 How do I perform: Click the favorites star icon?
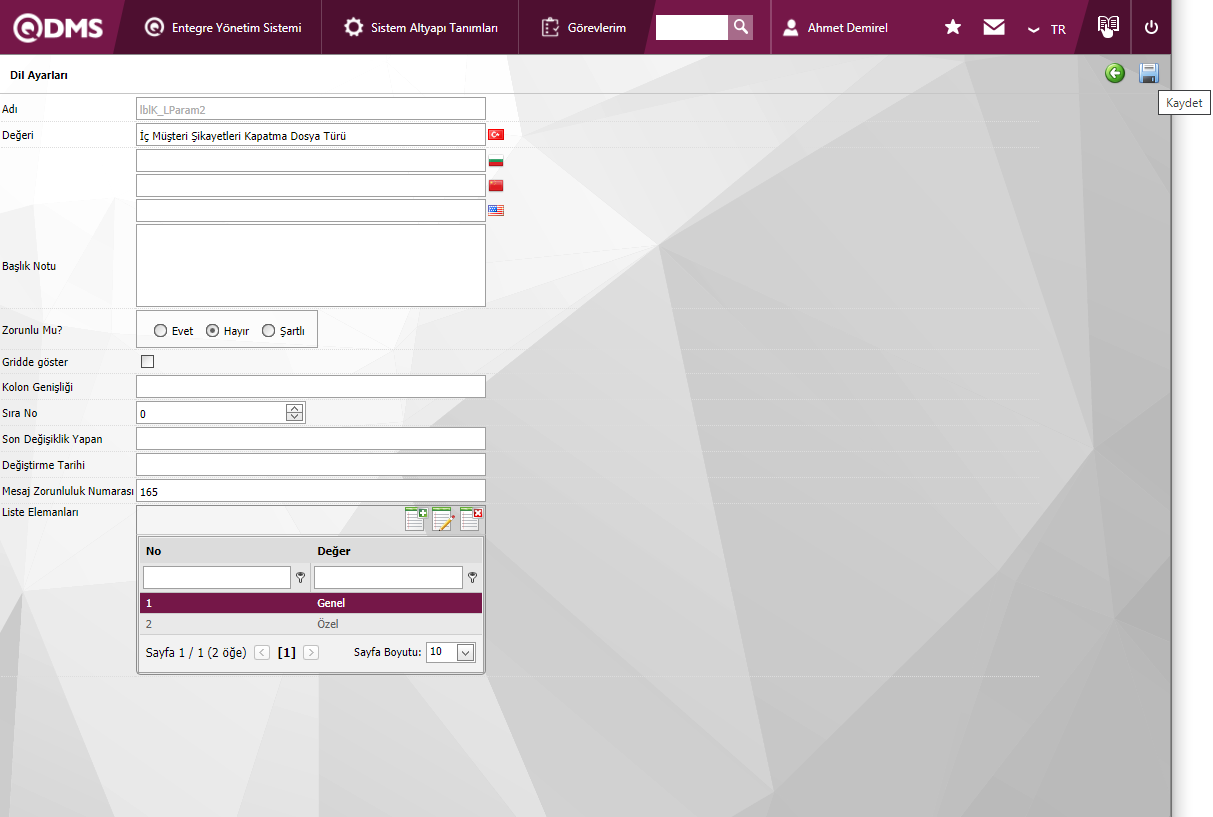(953, 27)
